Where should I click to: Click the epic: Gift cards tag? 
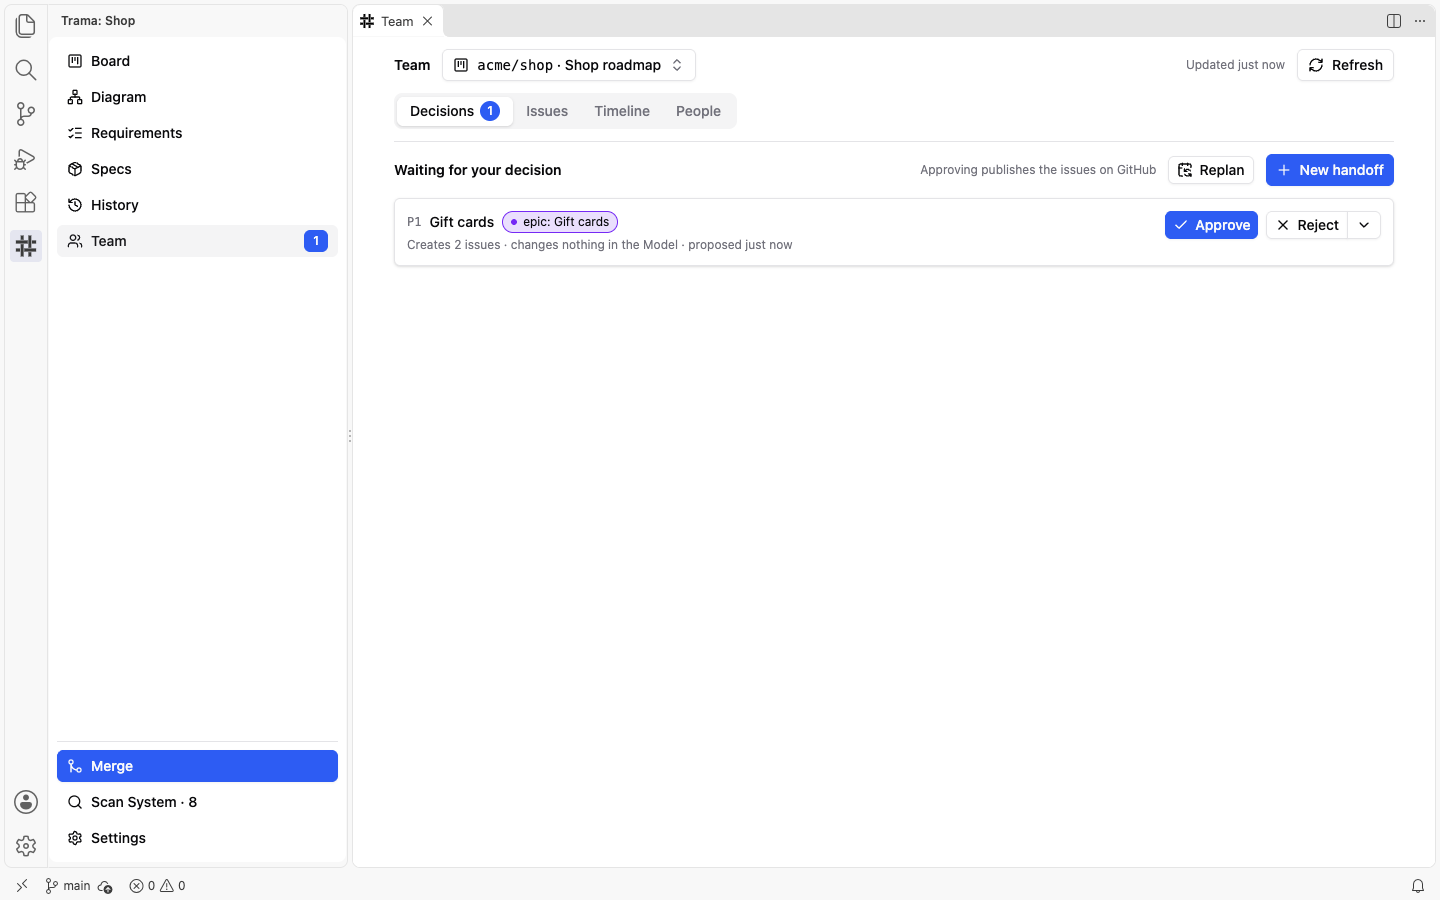(560, 222)
